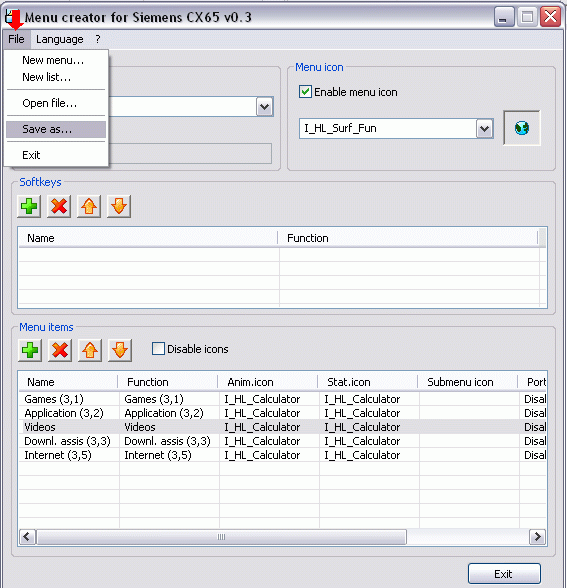Click the Exit button at bottom
Image resolution: width=567 pixels, height=588 pixels.
(504, 574)
